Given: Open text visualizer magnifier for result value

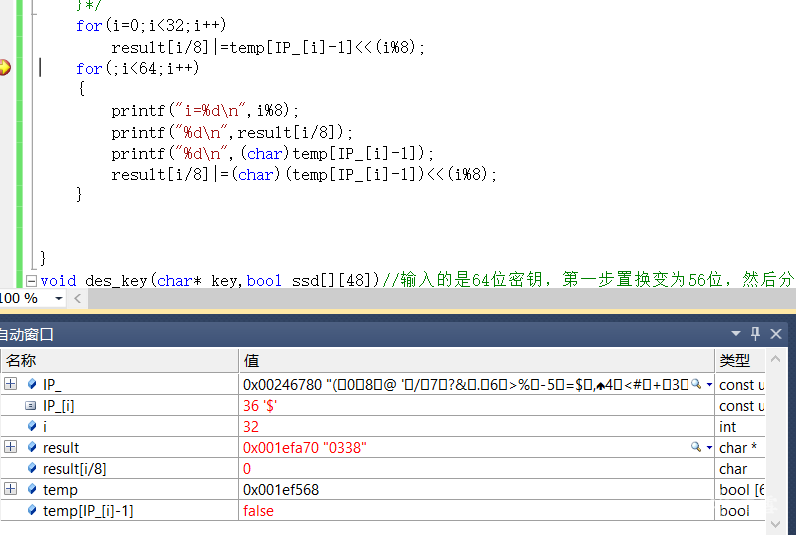Looking at the screenshot, I should point(696,447).
